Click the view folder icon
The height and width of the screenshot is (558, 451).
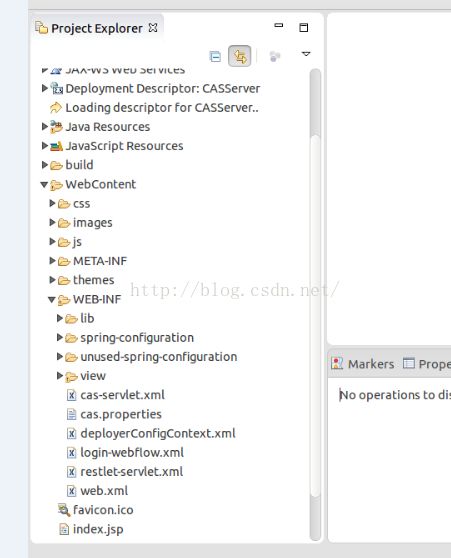point(71,377)
